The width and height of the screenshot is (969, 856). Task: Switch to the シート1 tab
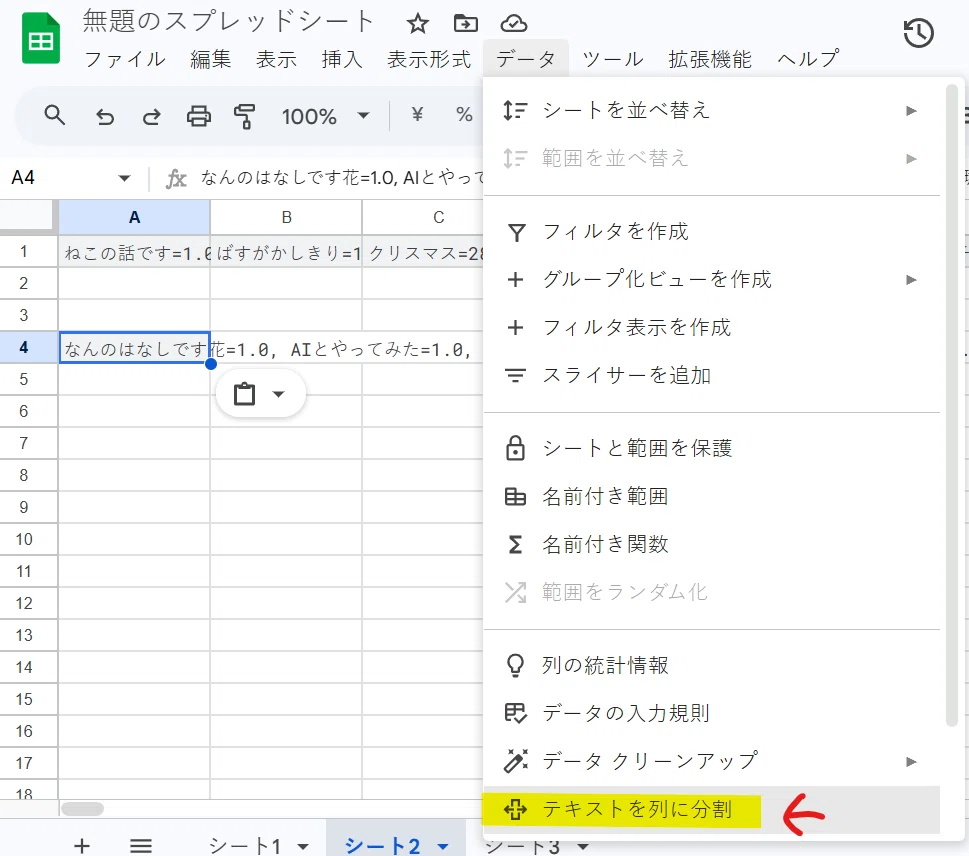[245, 845]
